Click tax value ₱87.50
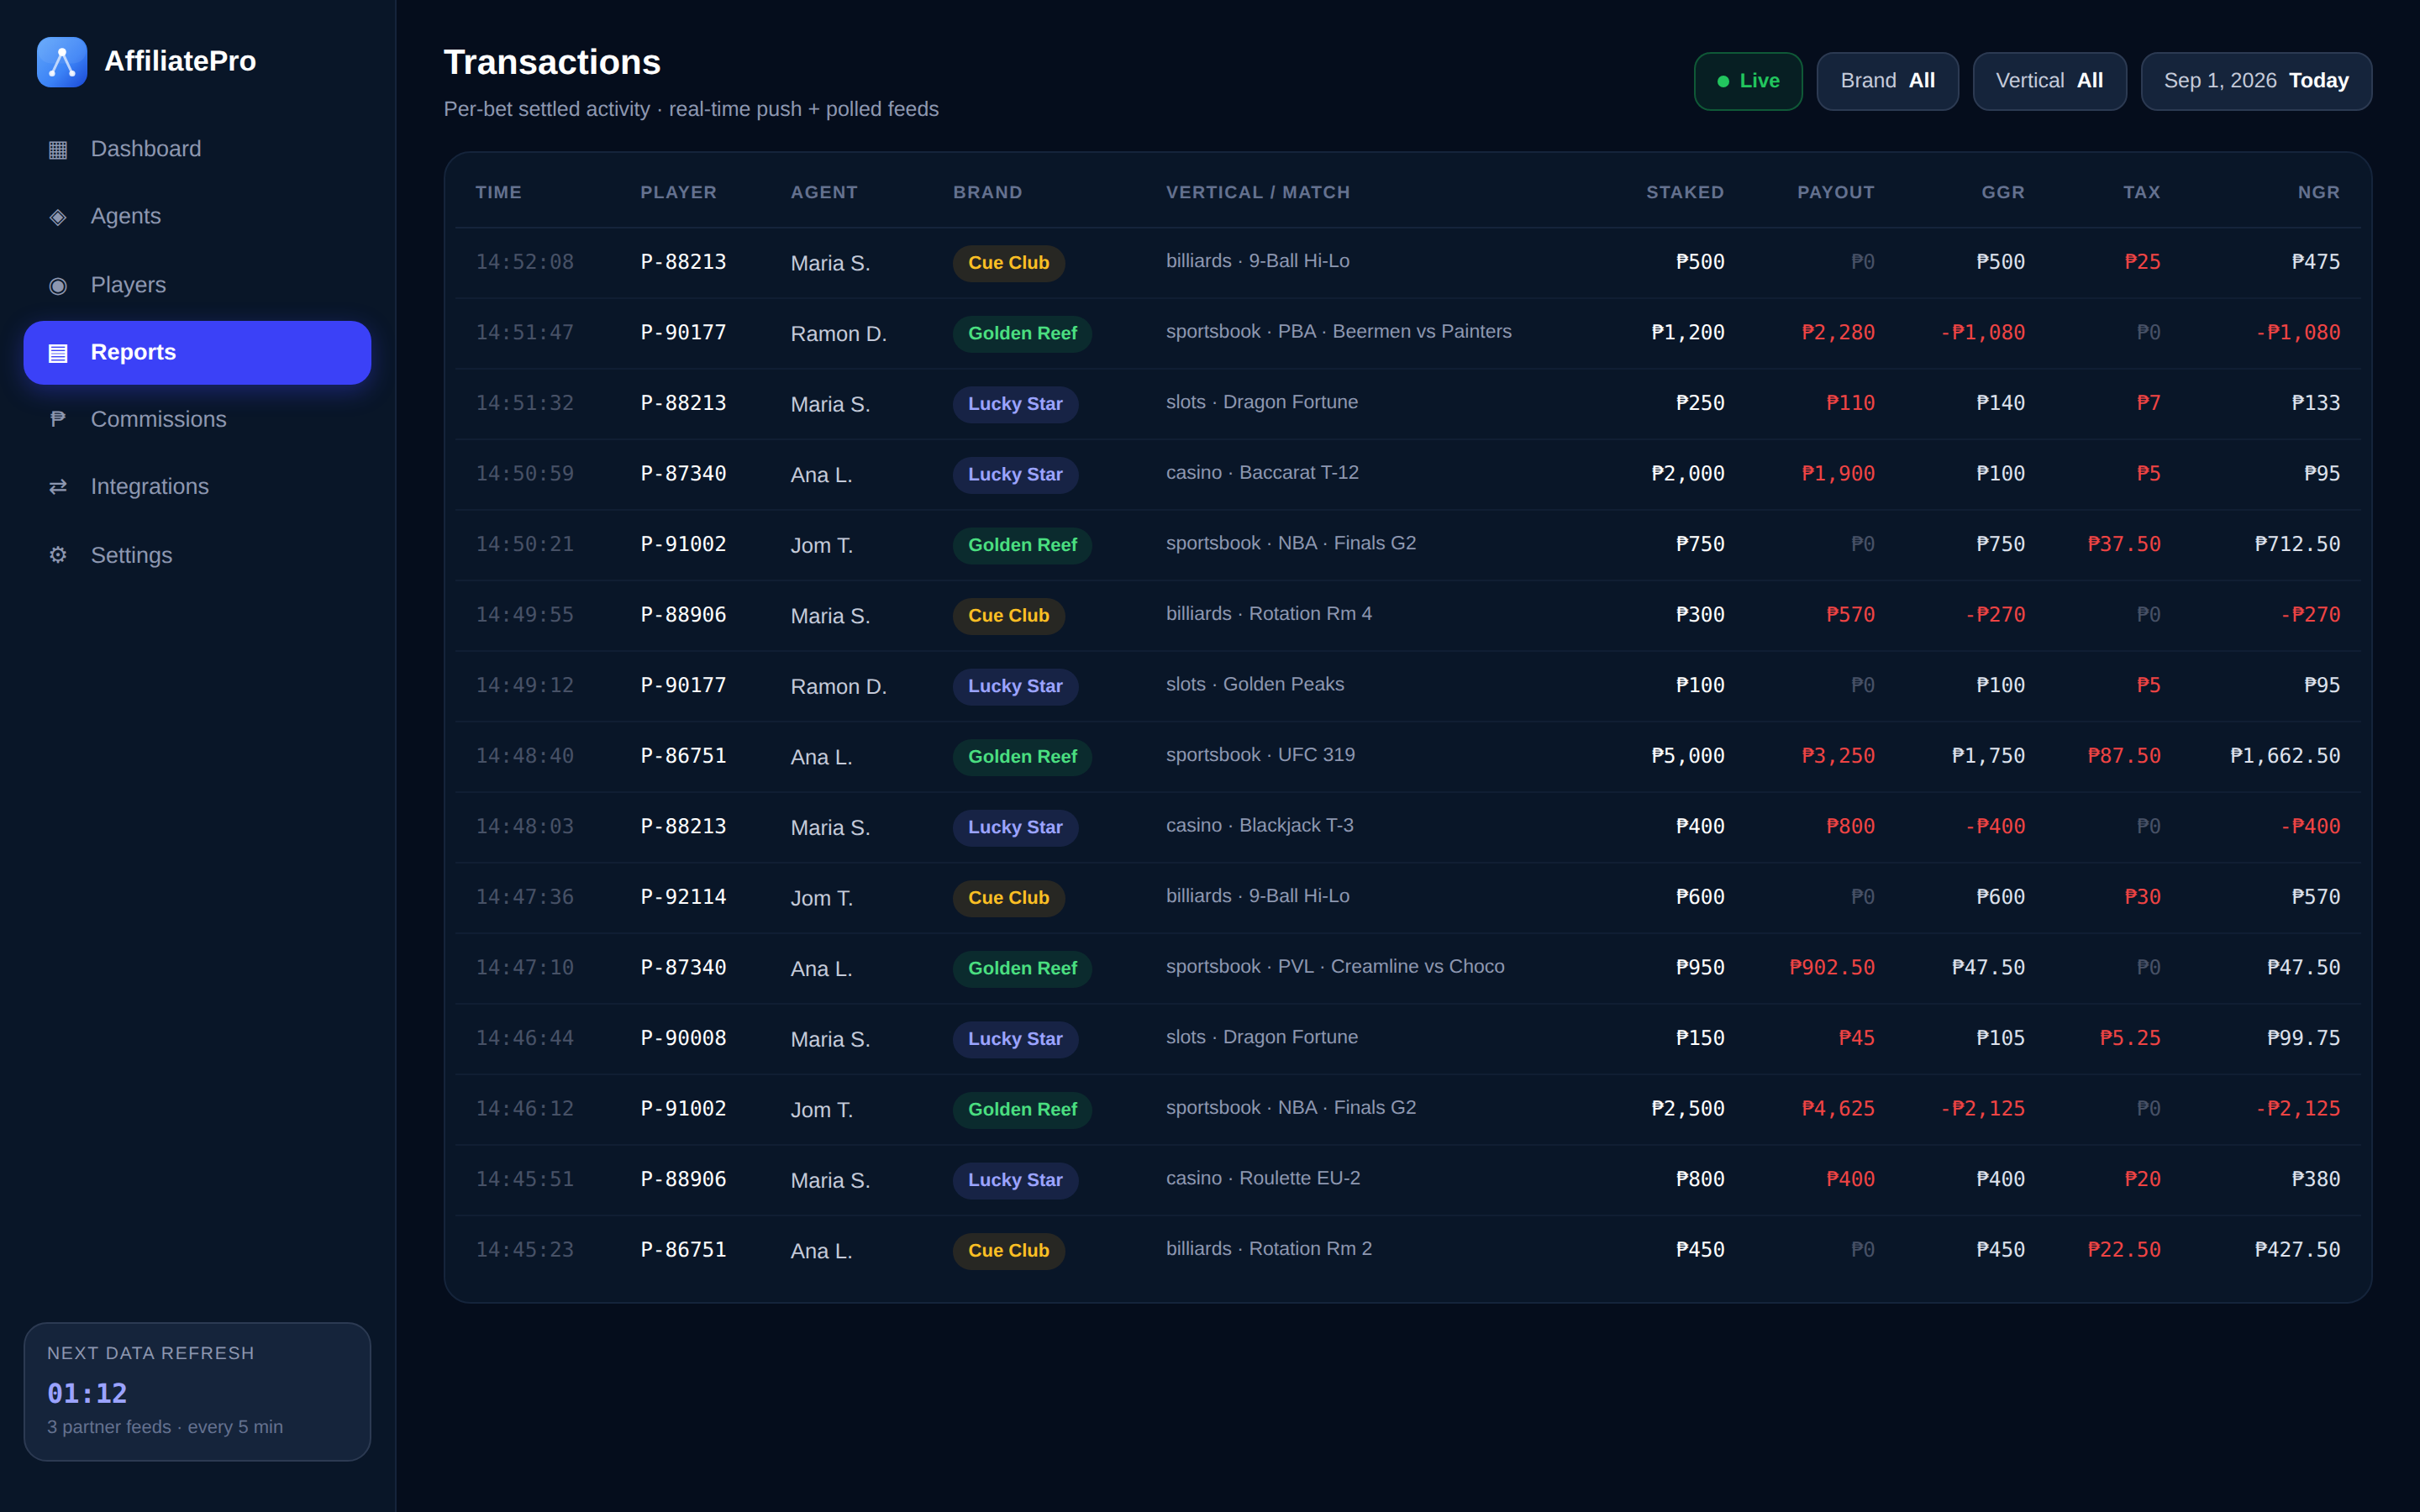 2124,757
